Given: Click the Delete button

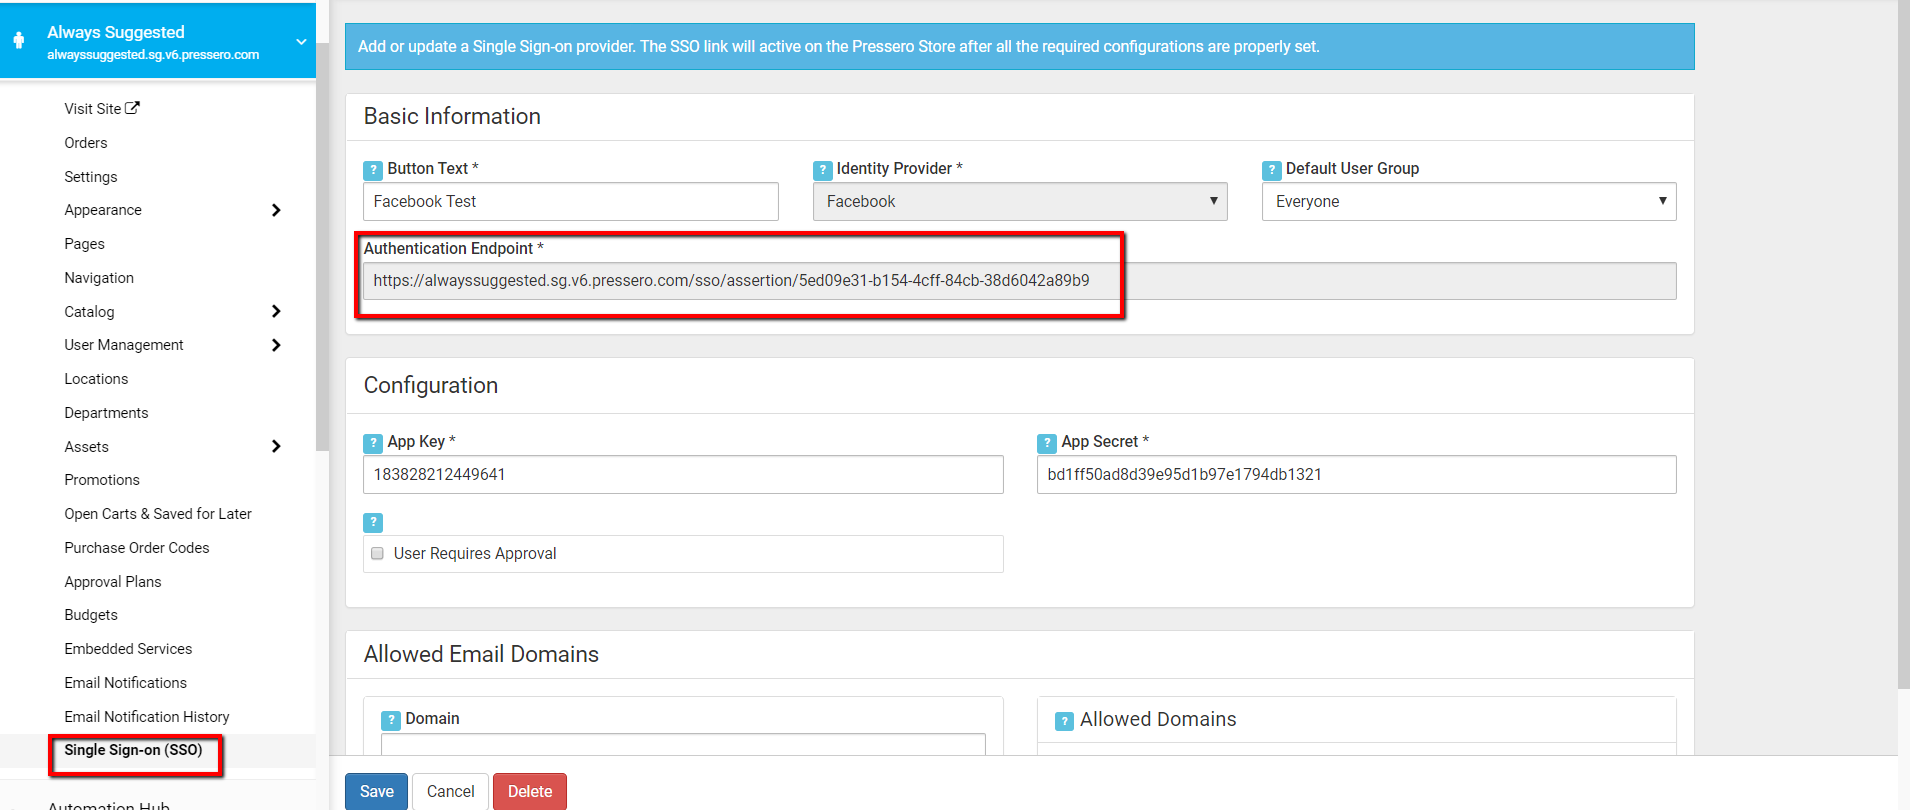Looking at the screenshot, I should click(530, 791).
